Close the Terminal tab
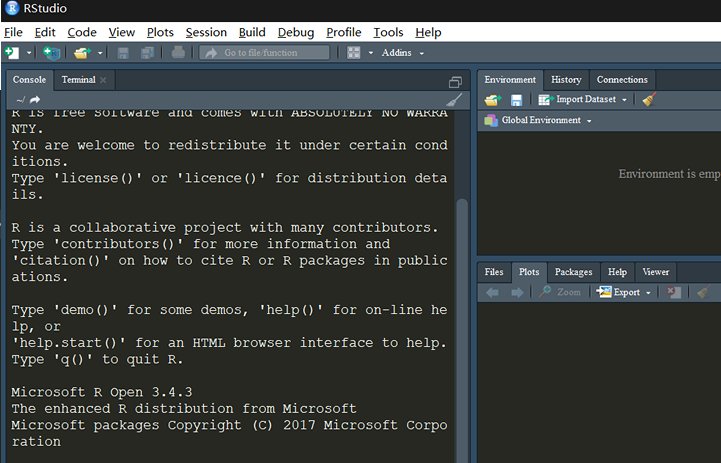The height and width of the screenshot is (463, 721). point(104,80)
